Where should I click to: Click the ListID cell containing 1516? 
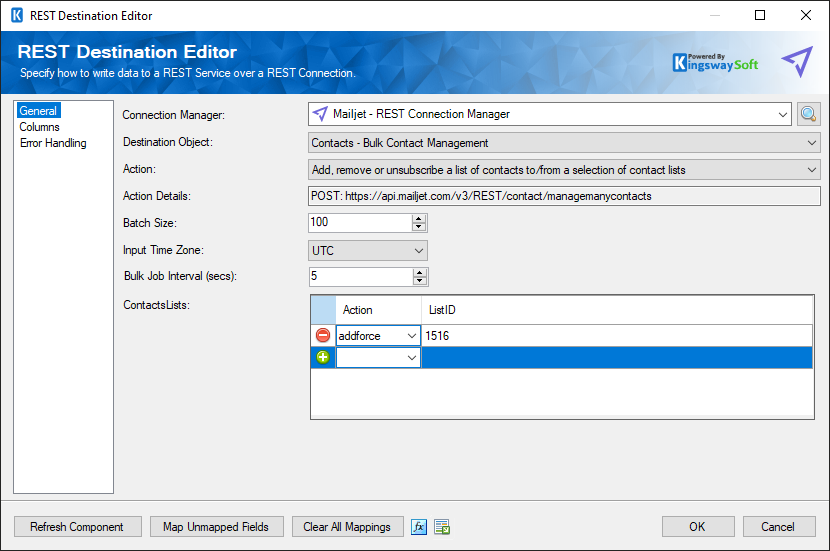[x=617, y=336]
